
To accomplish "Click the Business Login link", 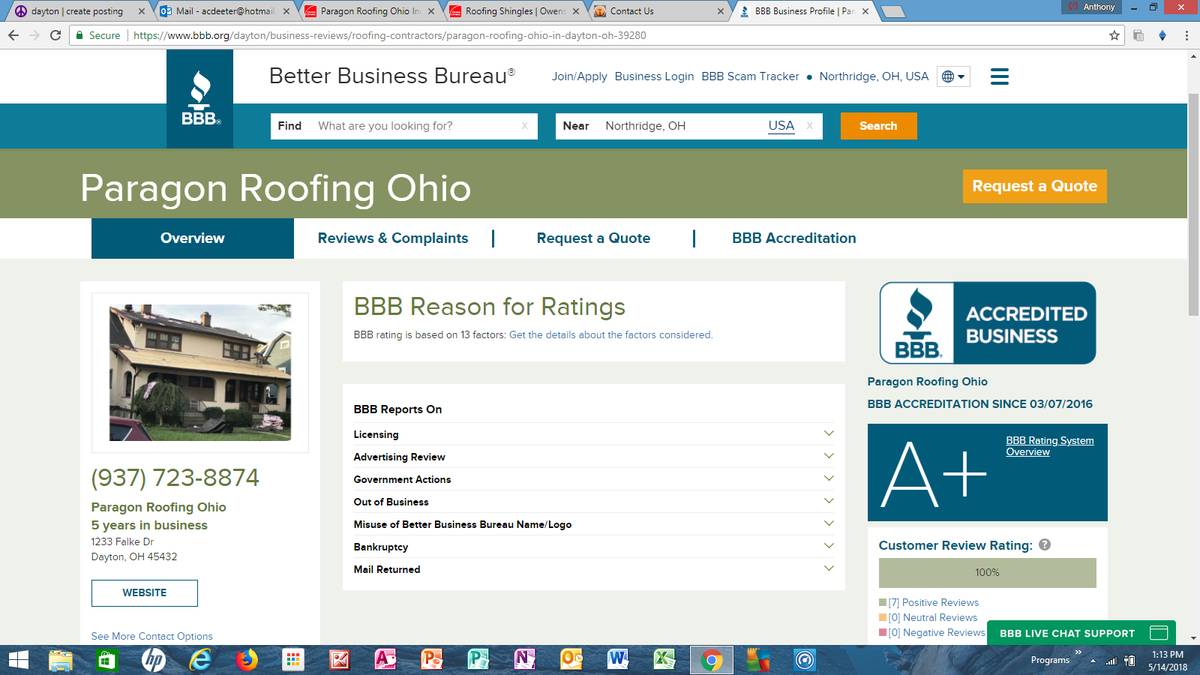I will [654, 77].
